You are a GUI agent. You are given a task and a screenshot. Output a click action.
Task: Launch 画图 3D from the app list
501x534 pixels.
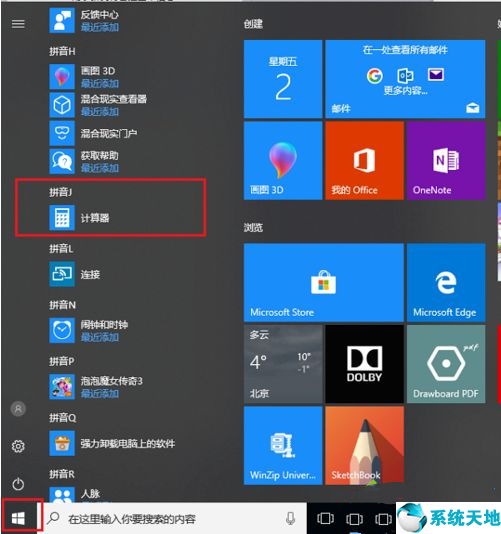[x=62, y=77]
